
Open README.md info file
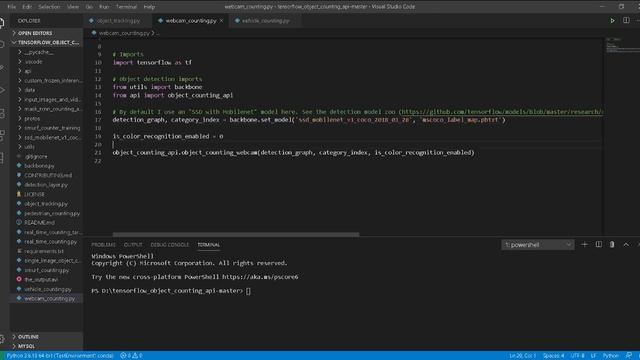pos(39,222)
